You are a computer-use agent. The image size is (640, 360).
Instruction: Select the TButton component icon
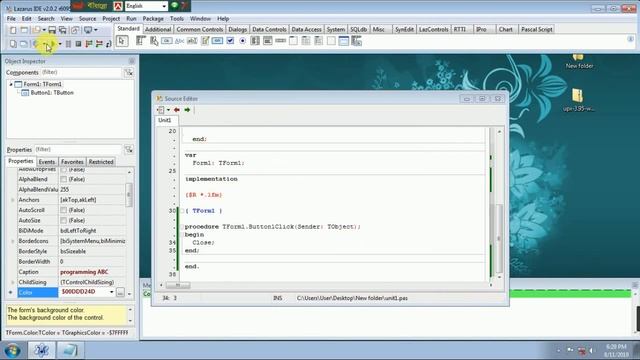coord(167,41)
